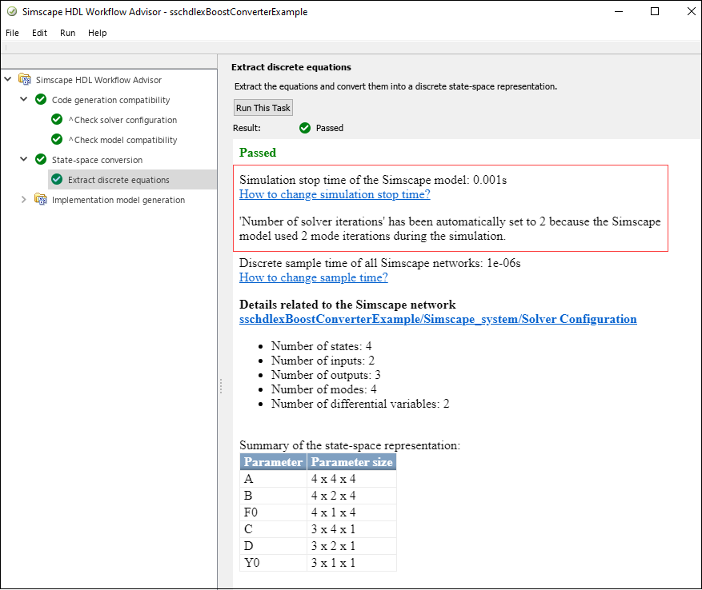Click the green check icon of State-space conversion

[41, 159]
